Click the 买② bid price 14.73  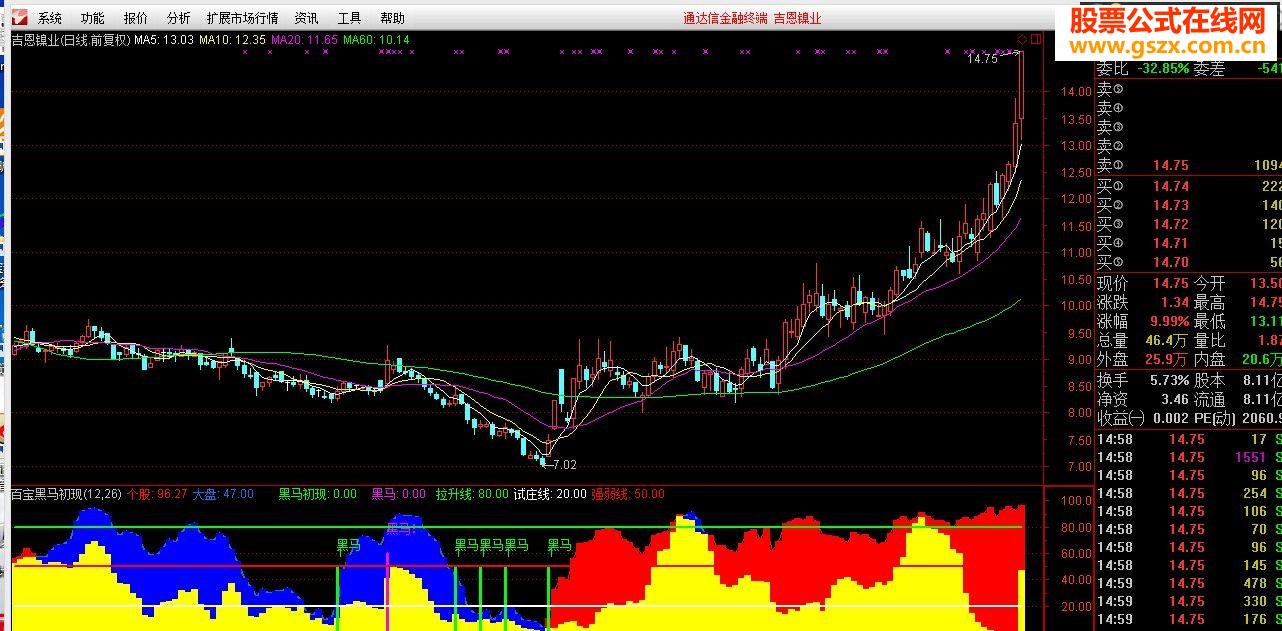[1170, 205]
